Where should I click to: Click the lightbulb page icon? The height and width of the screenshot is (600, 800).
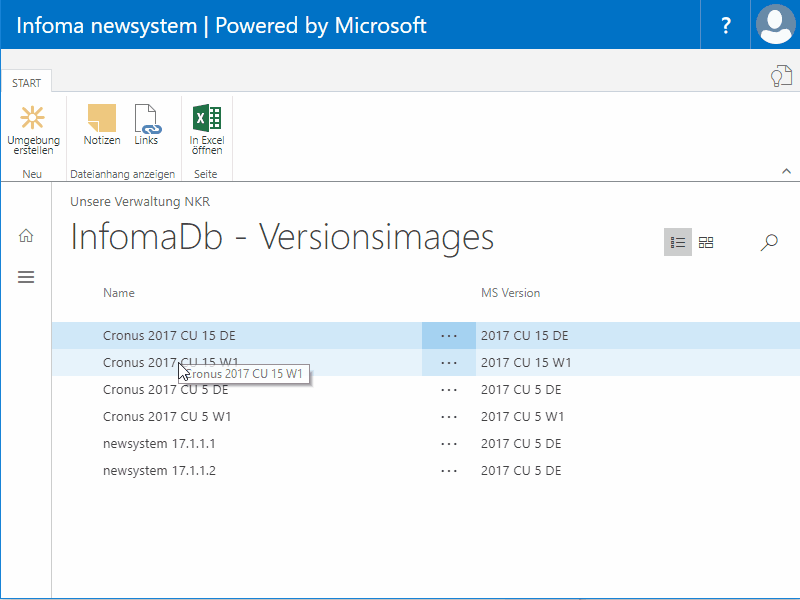tap(781, 77)
